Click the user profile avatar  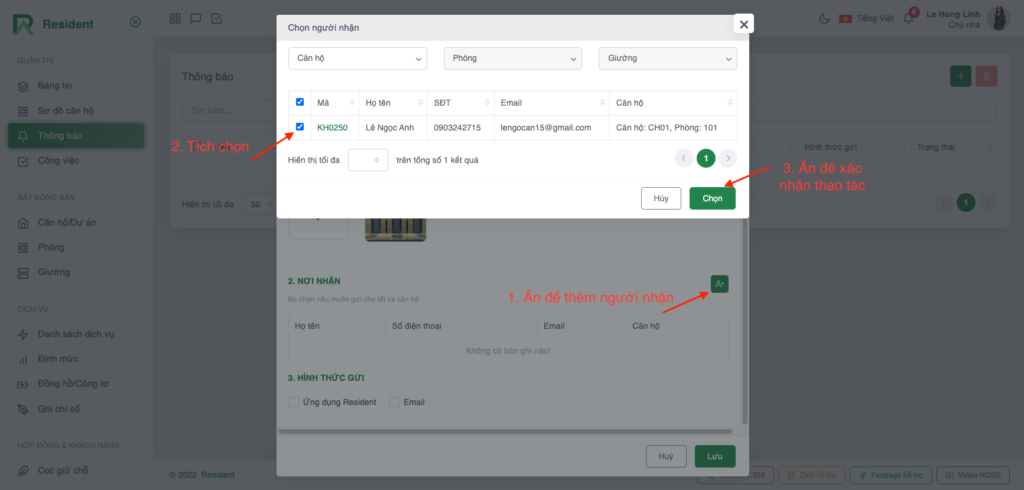(x=998, y=18)
